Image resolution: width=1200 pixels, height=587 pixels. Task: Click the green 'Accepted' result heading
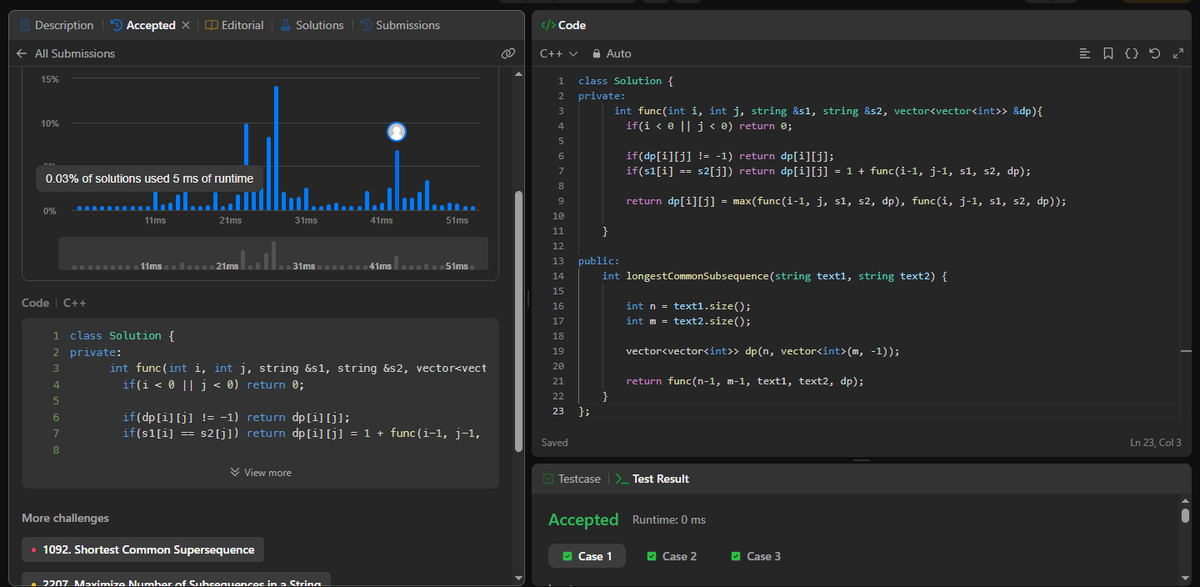tap(583, 520)
